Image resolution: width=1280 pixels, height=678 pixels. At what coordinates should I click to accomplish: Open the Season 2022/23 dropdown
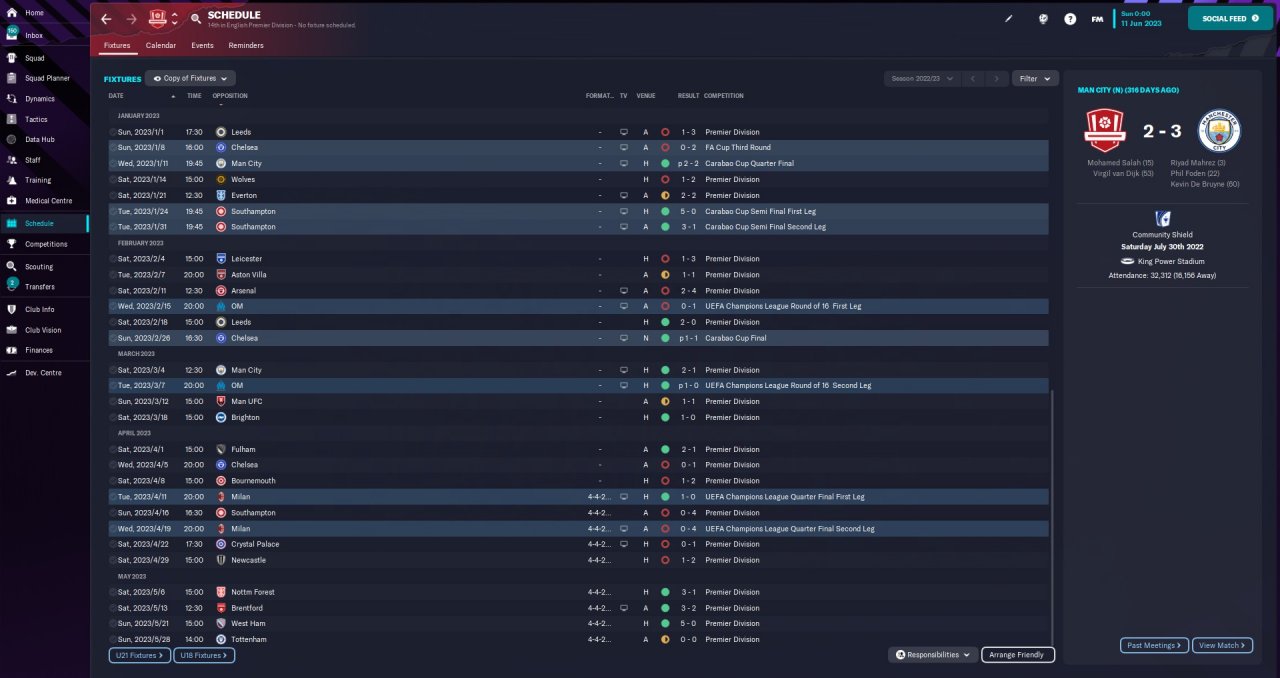click(x=922, y=78)
